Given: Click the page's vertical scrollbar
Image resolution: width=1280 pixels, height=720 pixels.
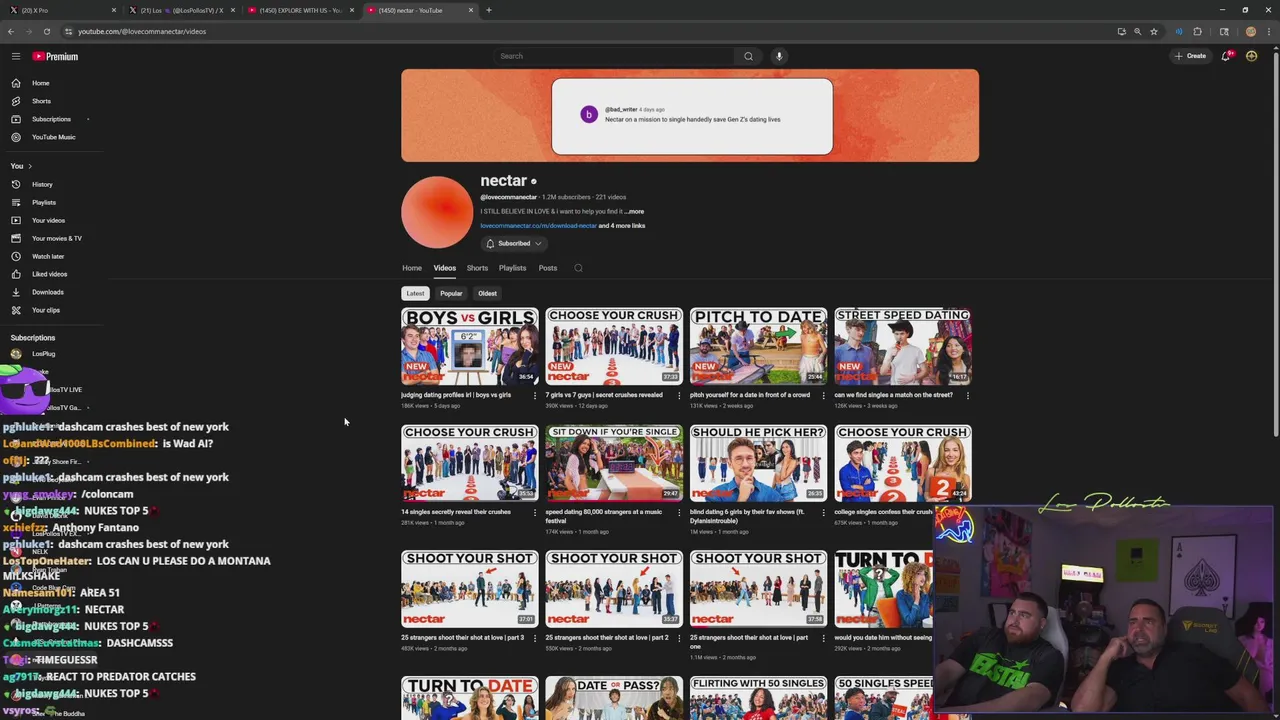Looking at the screenshot, I should coord(1276,245).
